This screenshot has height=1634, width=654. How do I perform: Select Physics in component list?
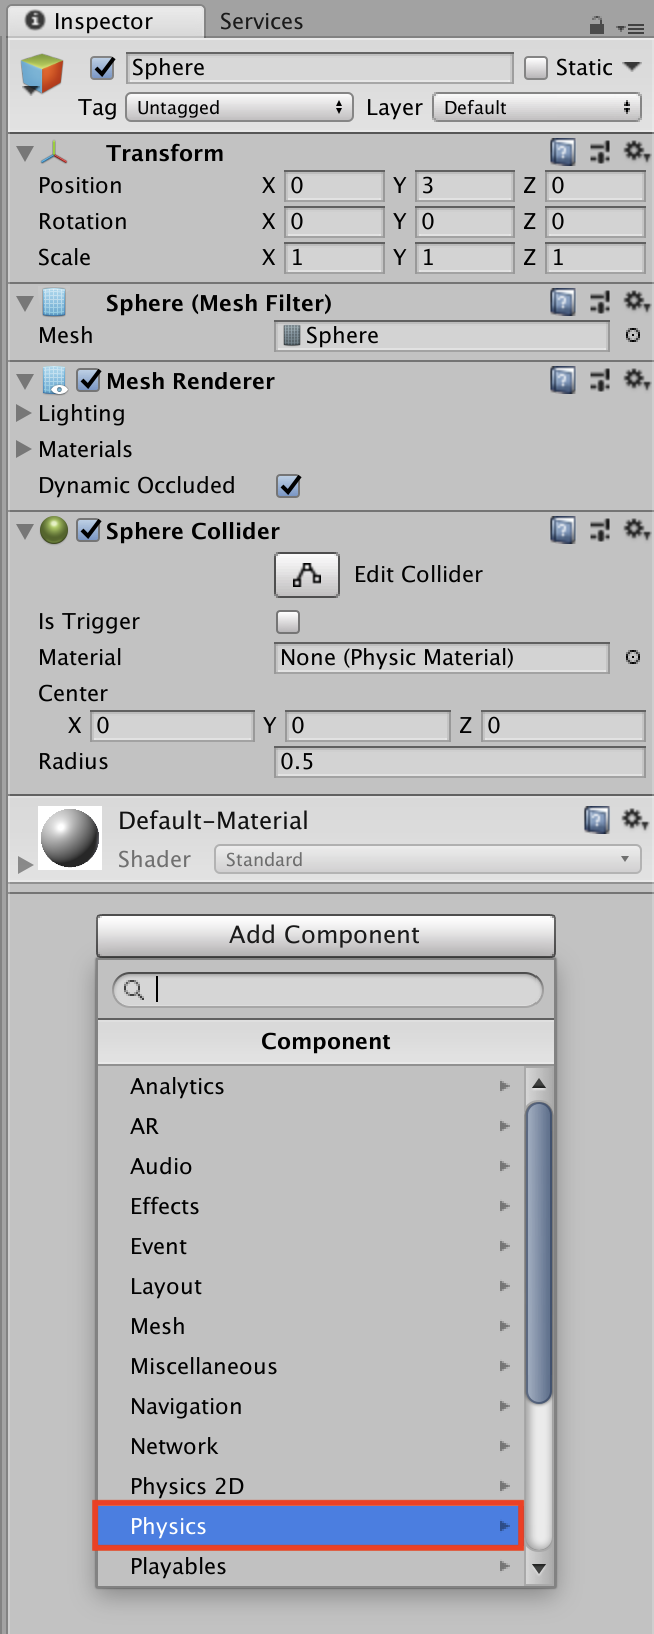308,1526
